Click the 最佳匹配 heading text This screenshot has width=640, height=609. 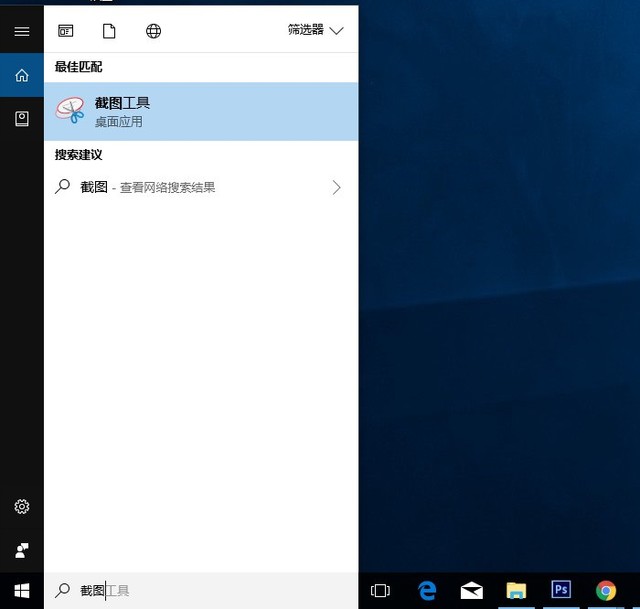pos(78,67)
